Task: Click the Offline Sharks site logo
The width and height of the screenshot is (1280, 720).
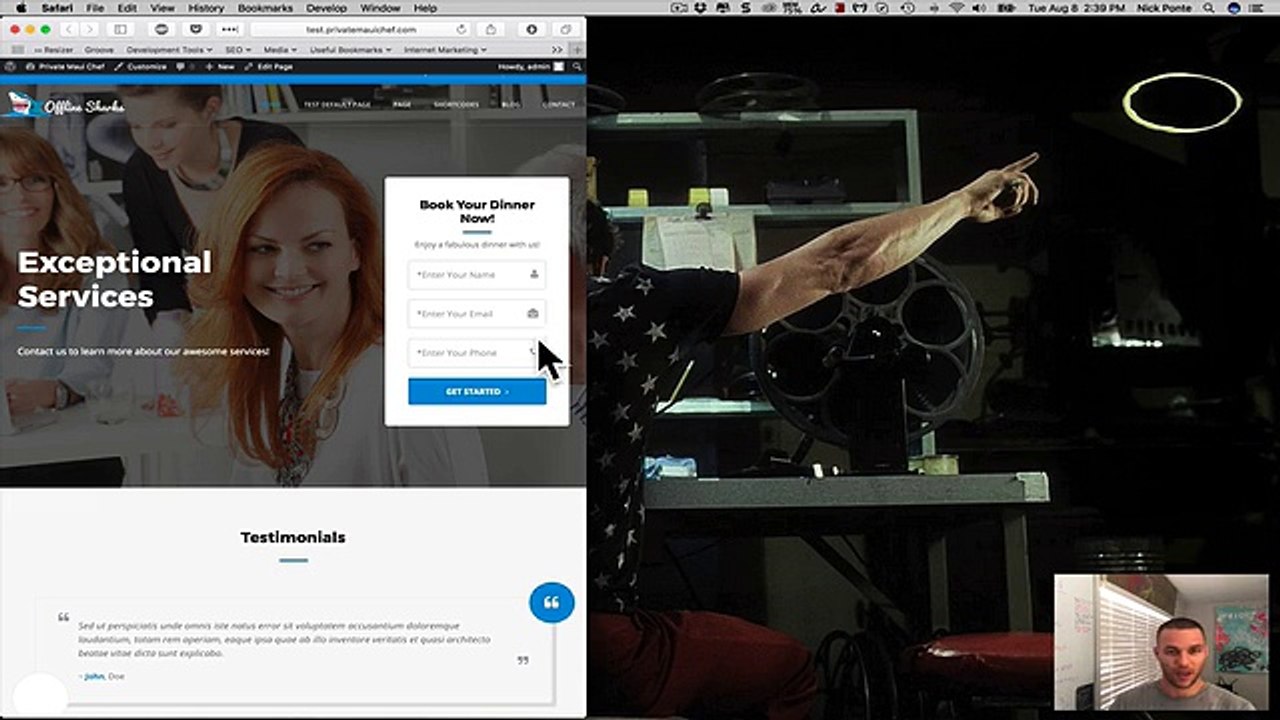Action: tap(64, 104)
